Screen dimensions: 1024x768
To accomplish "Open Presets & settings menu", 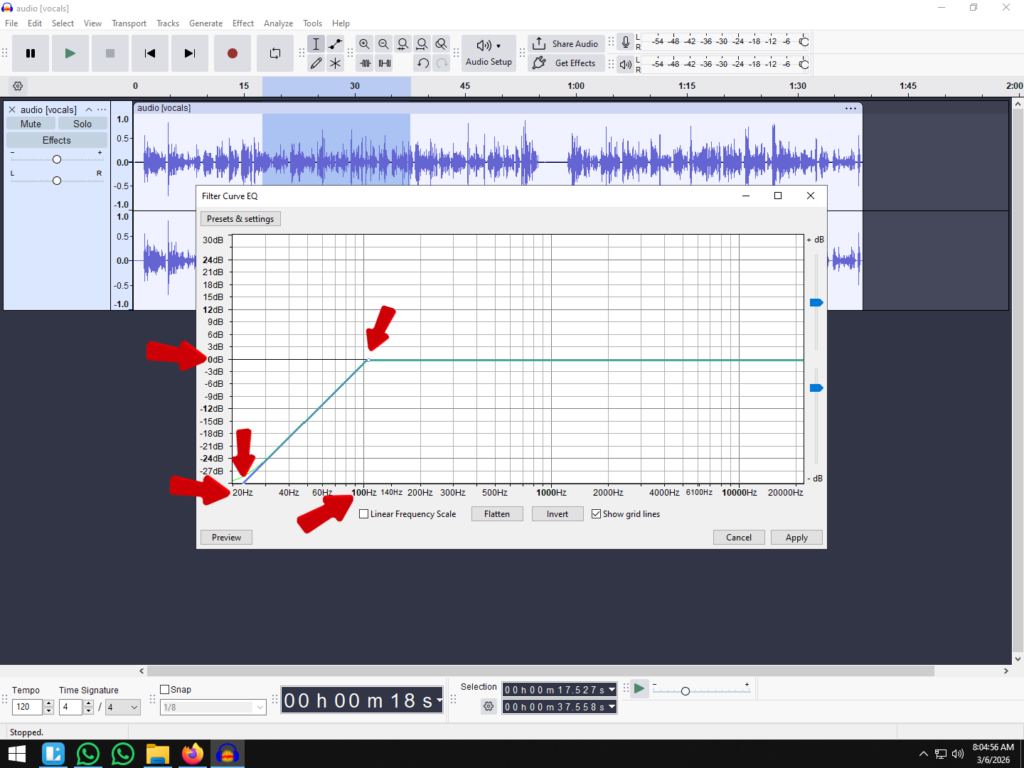I will pos(240,219).
